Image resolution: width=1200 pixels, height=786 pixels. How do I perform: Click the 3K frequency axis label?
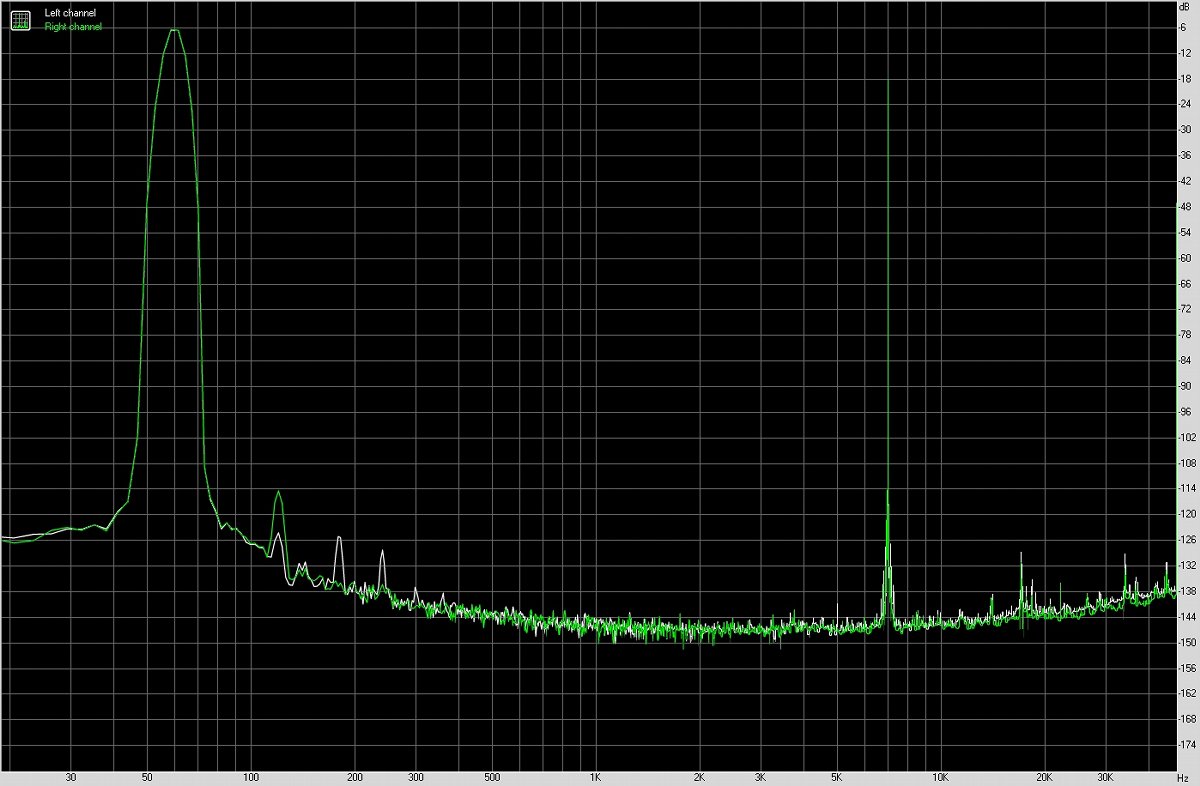coord(760,776)
